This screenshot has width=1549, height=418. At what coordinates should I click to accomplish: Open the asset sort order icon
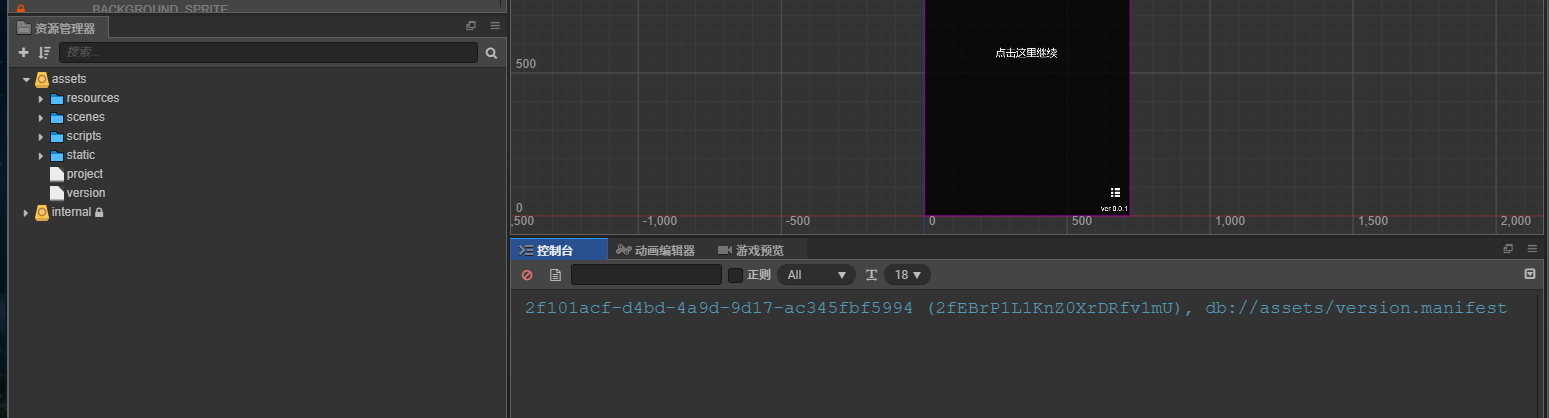pos(44,52)
